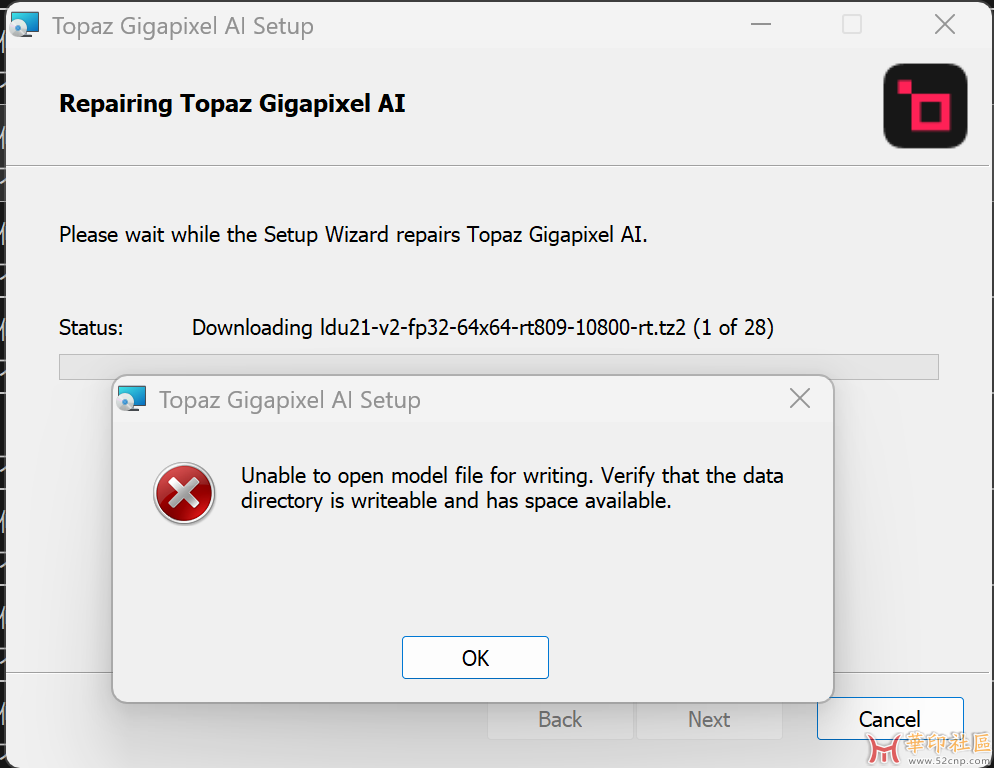
Task: Click the 'Please wait' description text
Action: (x=353, y=235)
